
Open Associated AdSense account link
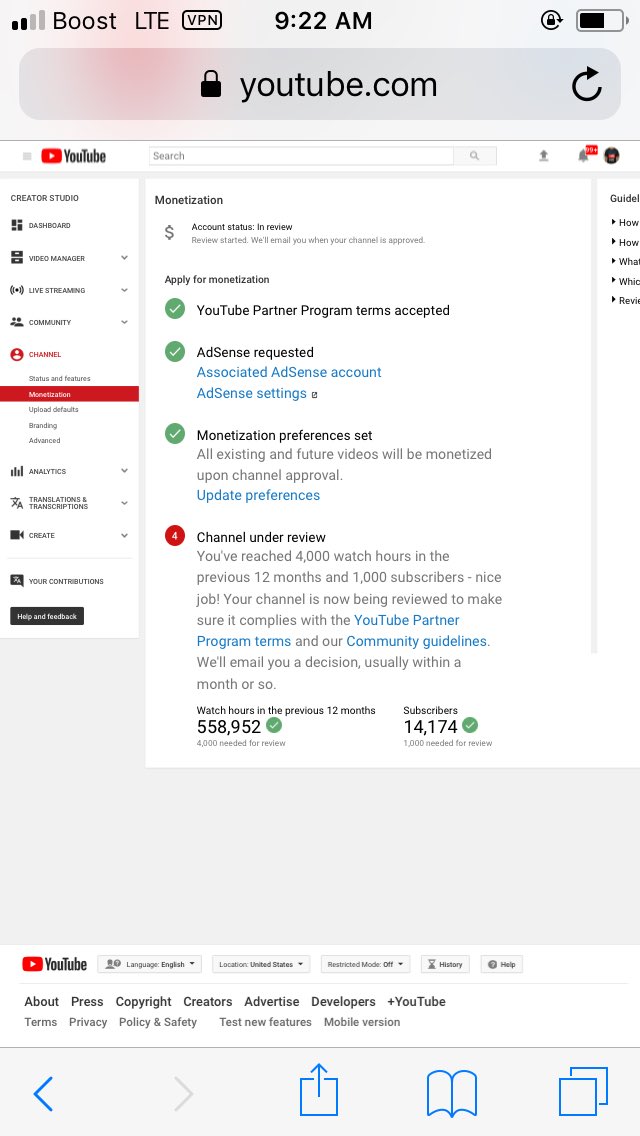coord(289,372)
